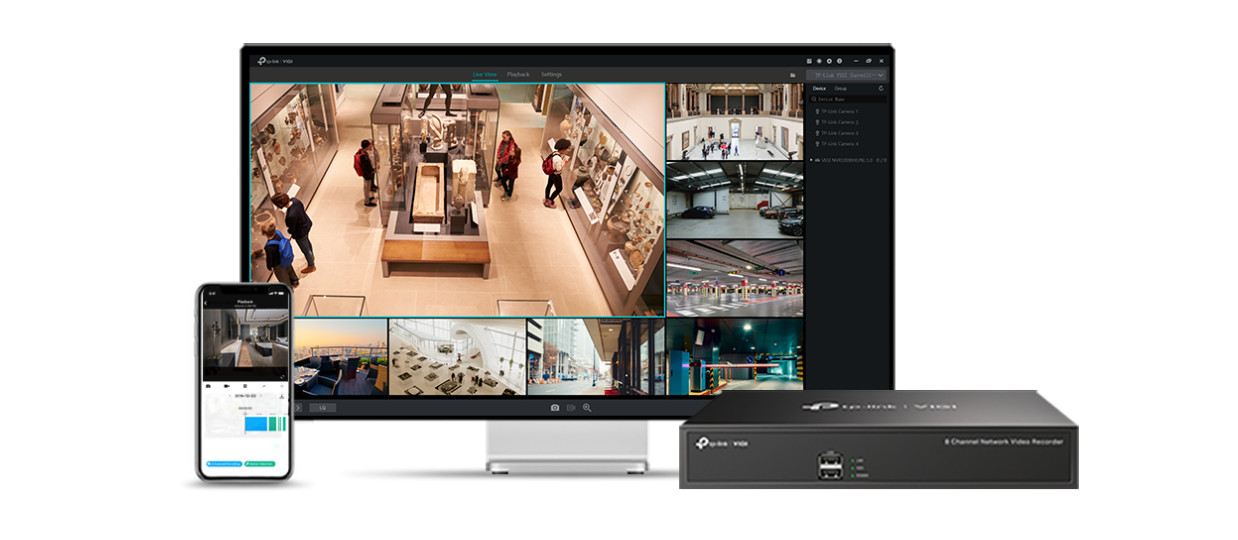
Task: Tap the date selector on the phone
Action: click(243, 396)
